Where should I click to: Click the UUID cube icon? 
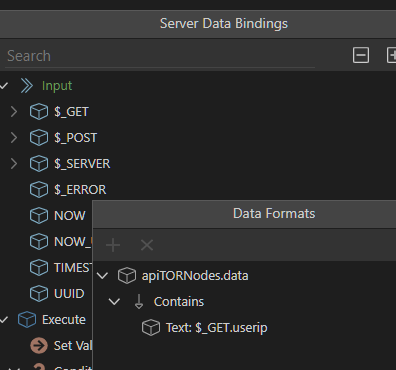coord(39,294)
